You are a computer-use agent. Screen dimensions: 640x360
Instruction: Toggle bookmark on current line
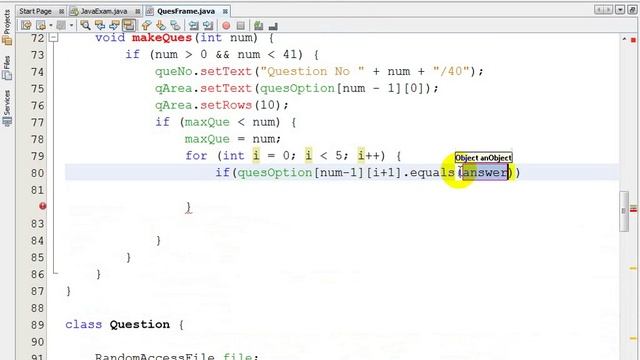click(176, 26)
